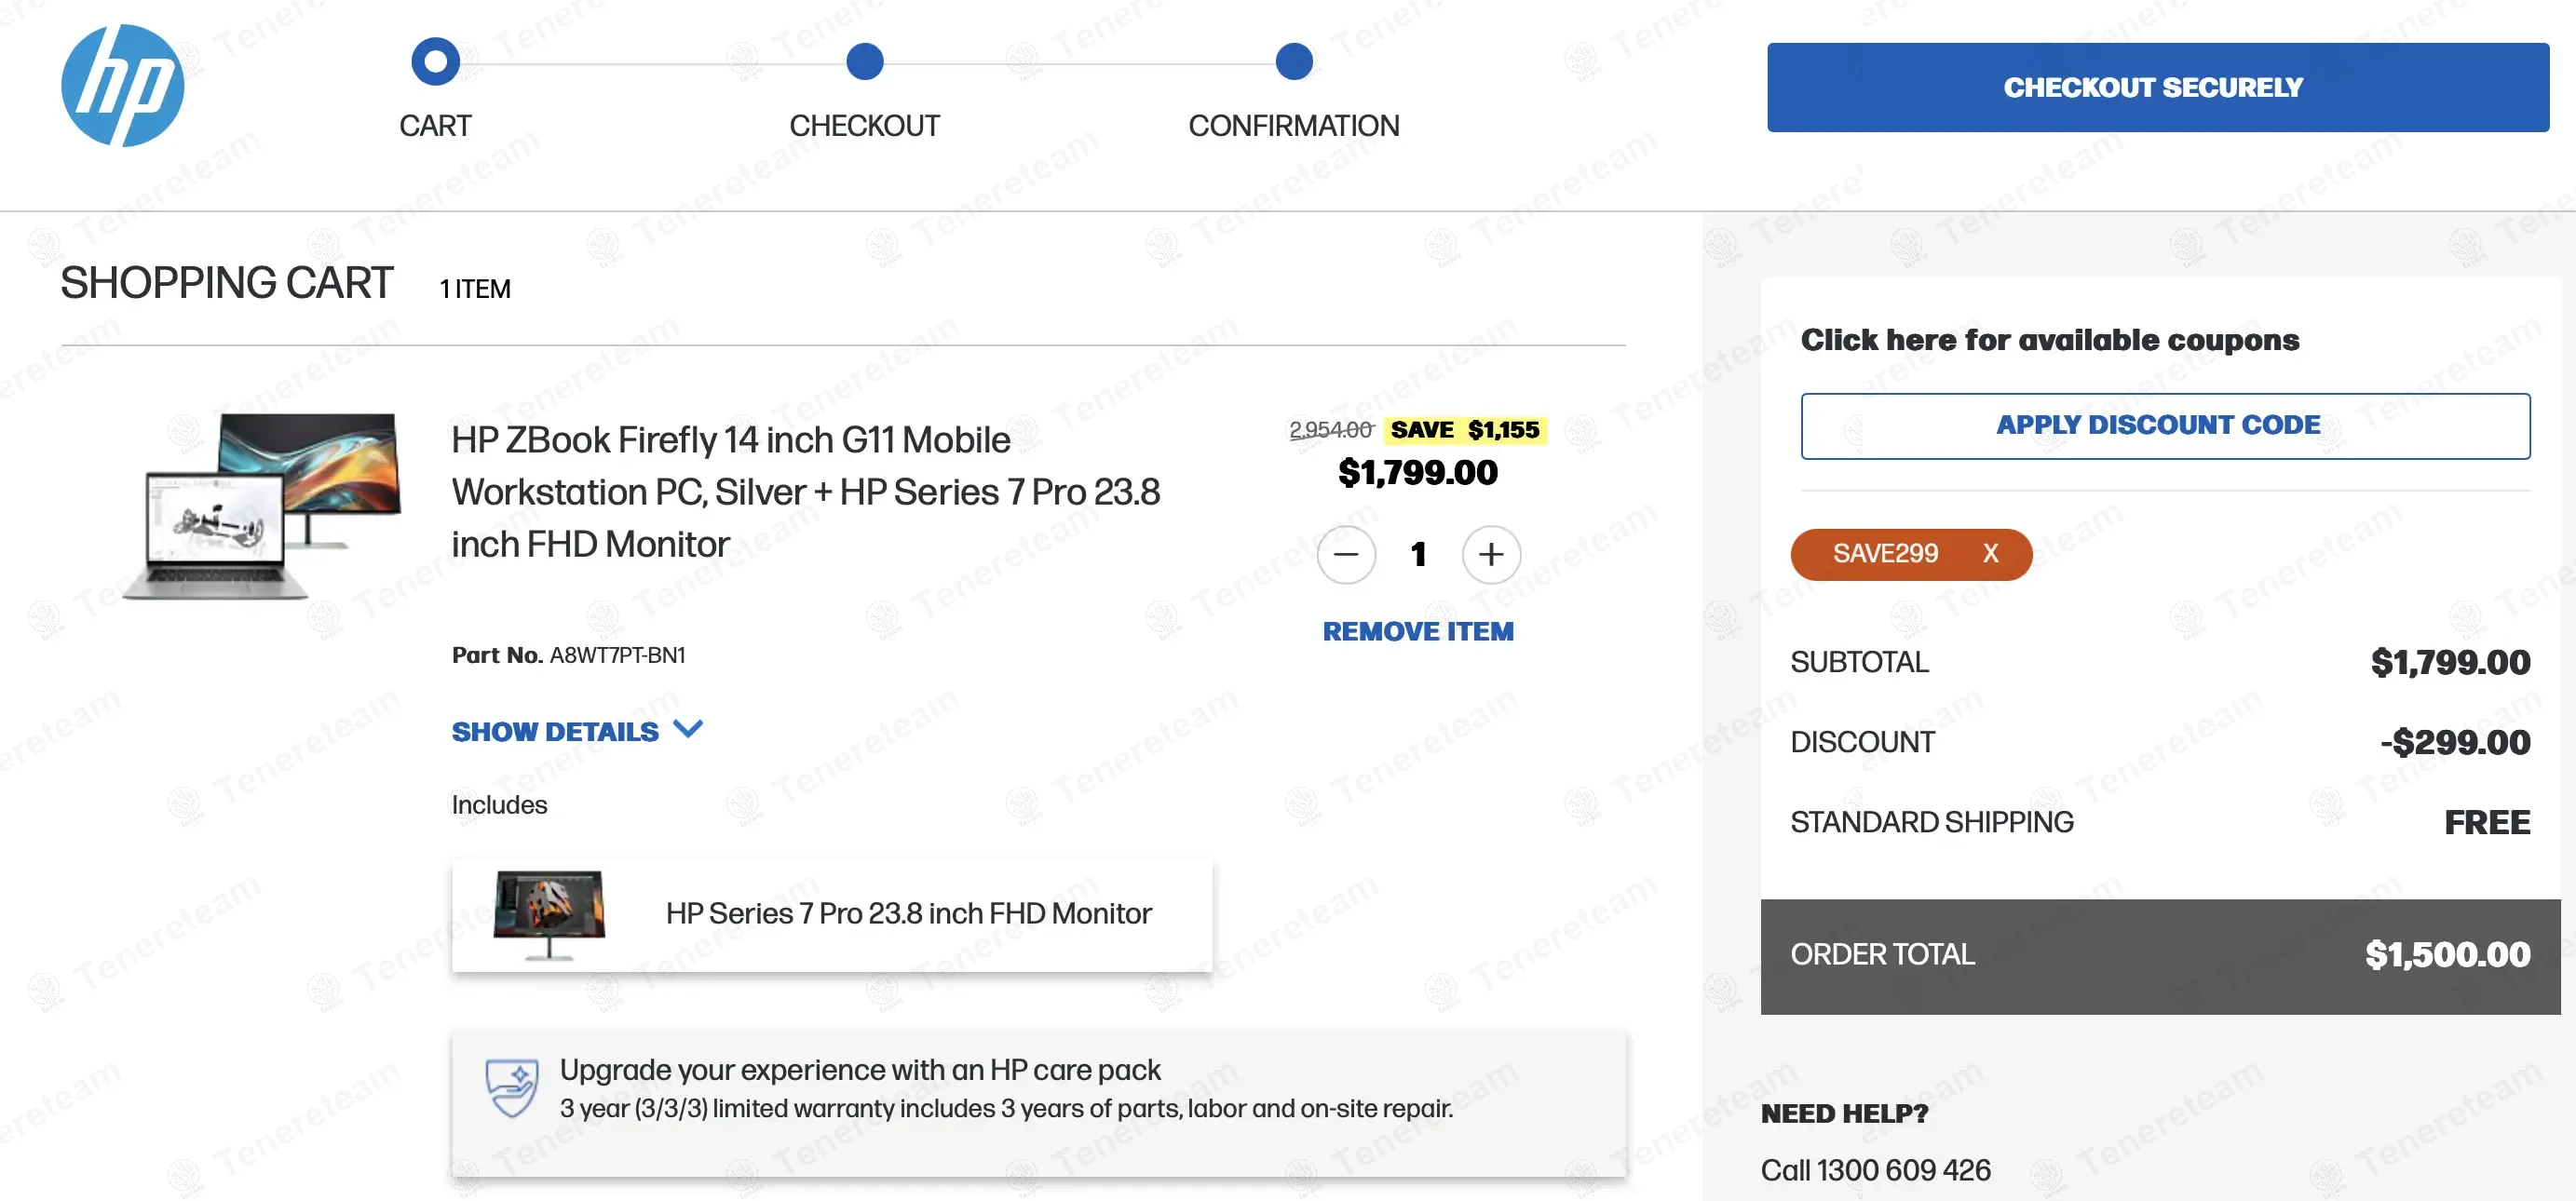
Task: Open ZBook Firefly laptop bundle thumbnail
Action: pyautogui.click(x=262, y=506)
